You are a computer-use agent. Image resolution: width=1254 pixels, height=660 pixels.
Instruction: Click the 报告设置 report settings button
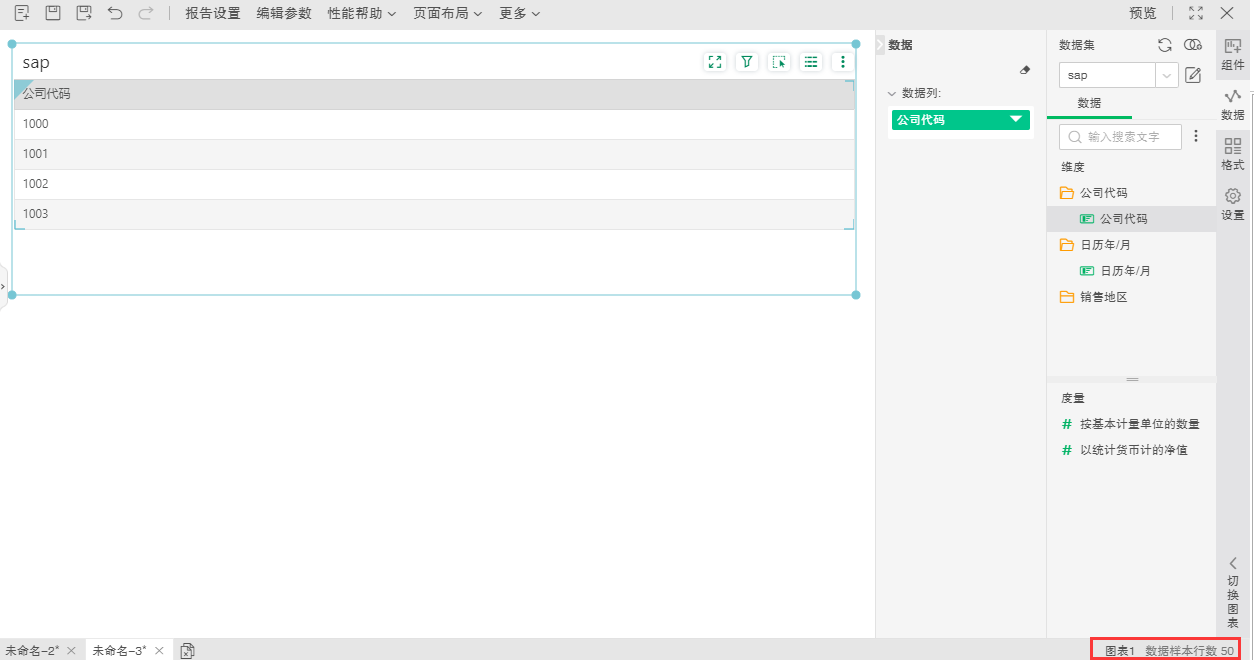[212, 13]
